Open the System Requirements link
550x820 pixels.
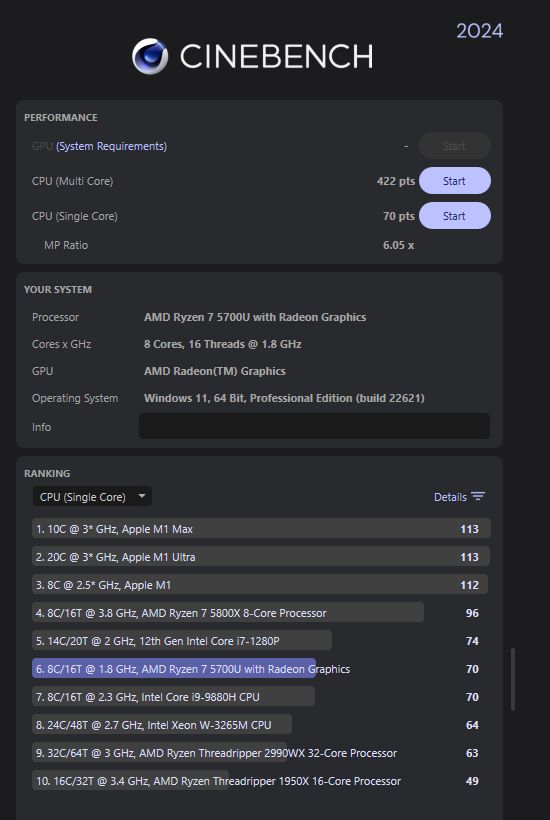[x=111, y=146]
